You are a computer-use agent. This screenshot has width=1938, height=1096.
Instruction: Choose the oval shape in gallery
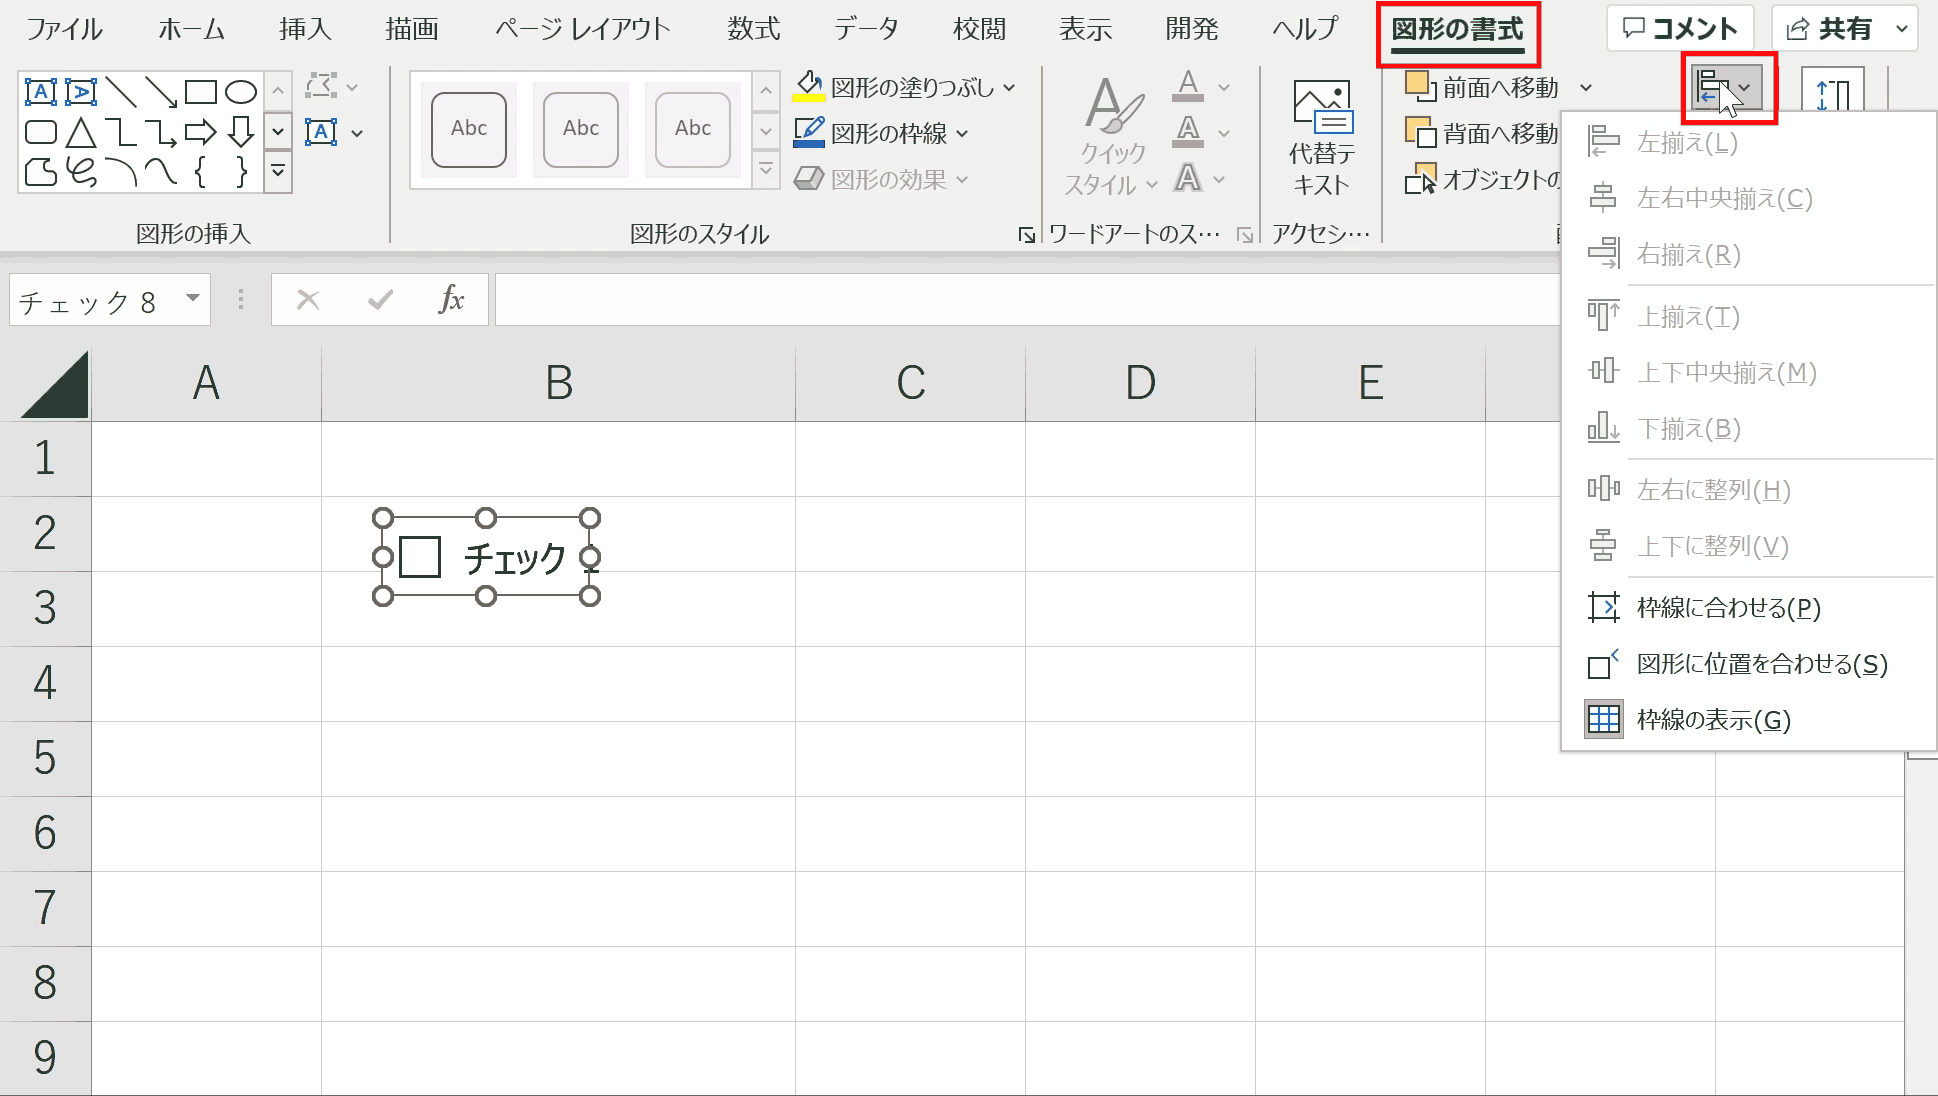pyautogui.click(x=240, y=92)
